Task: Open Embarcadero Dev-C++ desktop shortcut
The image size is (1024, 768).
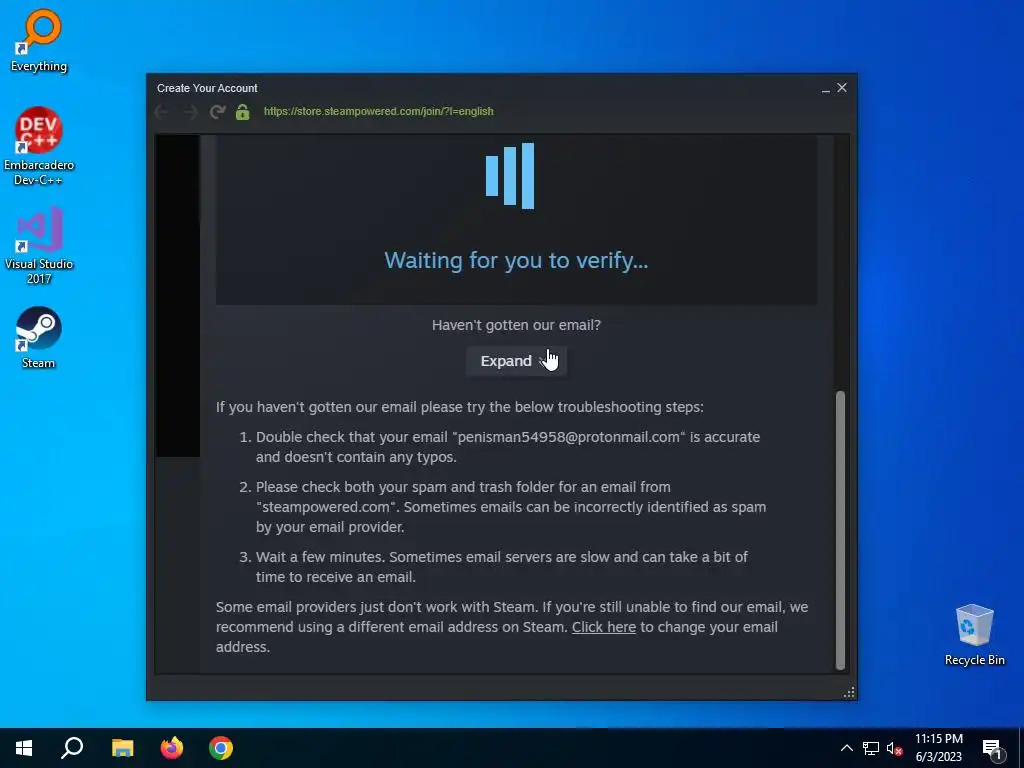Action: pyautogui.click(x=39, y=146)
